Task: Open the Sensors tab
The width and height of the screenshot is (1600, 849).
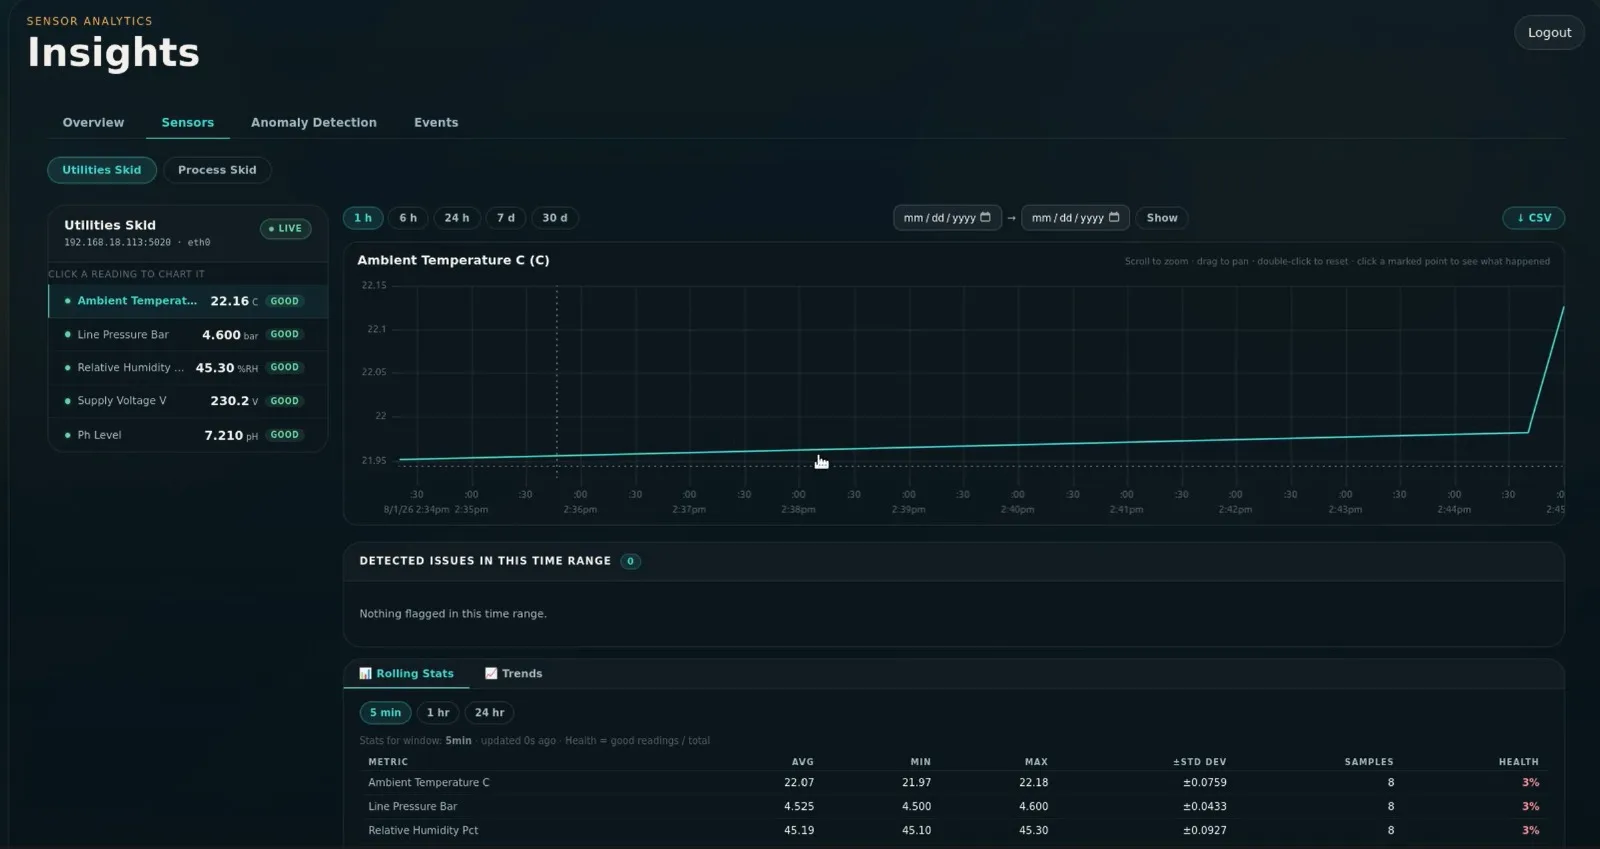Action: [x=188, y=123]
